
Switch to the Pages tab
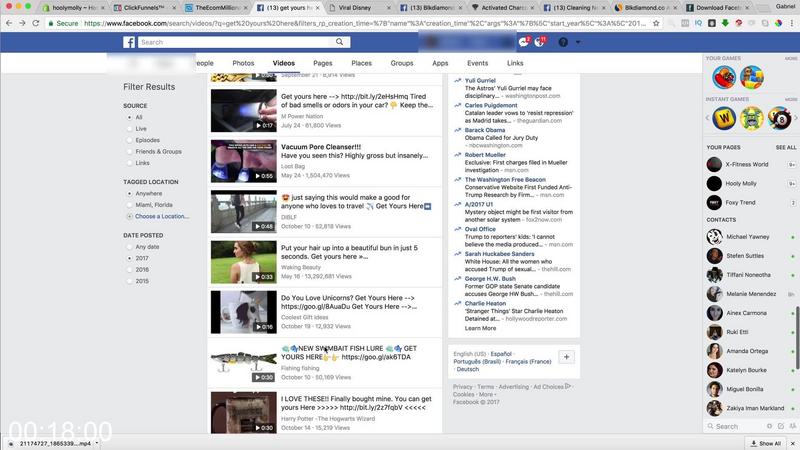(x=322, y=63)
